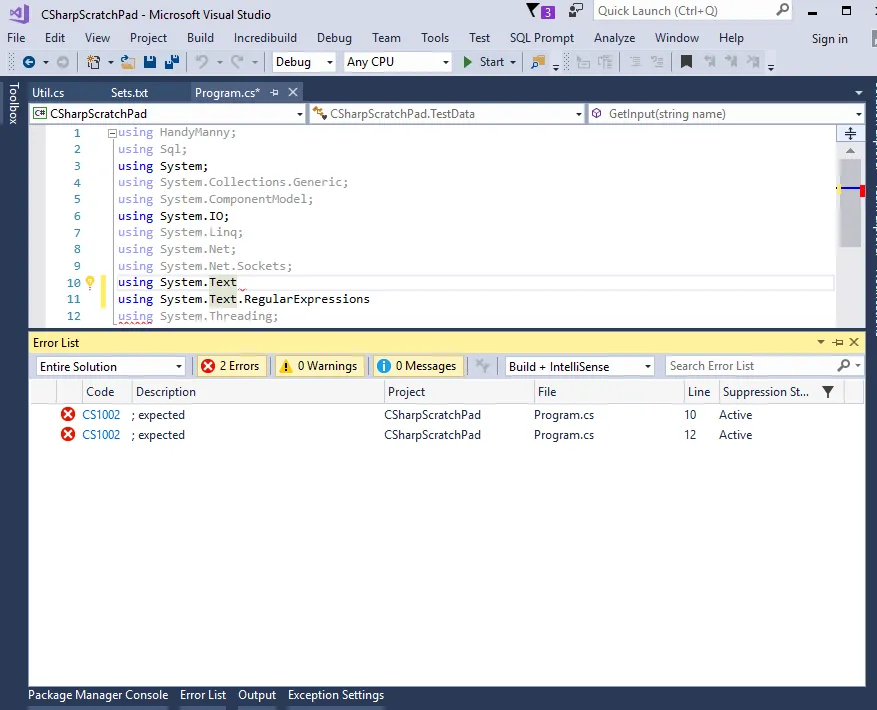The width and height of the screenshot is (877, 710).
Task: Open the Analyze menu
Action: click(x=614, y=38)
